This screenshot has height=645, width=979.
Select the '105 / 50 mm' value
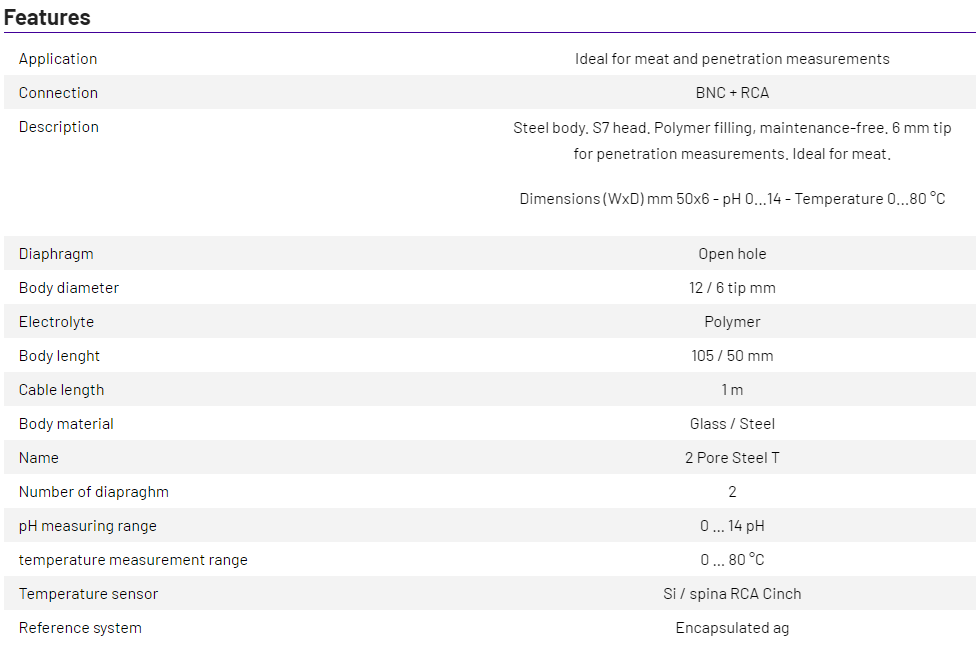[x=732, y=356]
